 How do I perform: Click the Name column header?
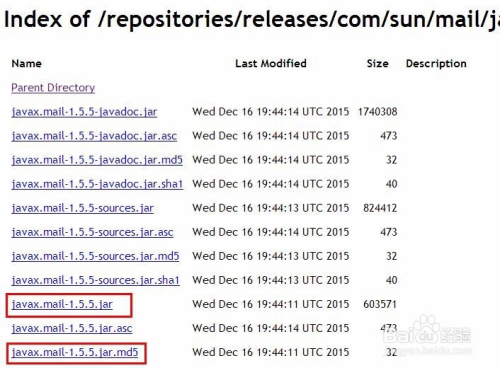click(x=27, y=63)
